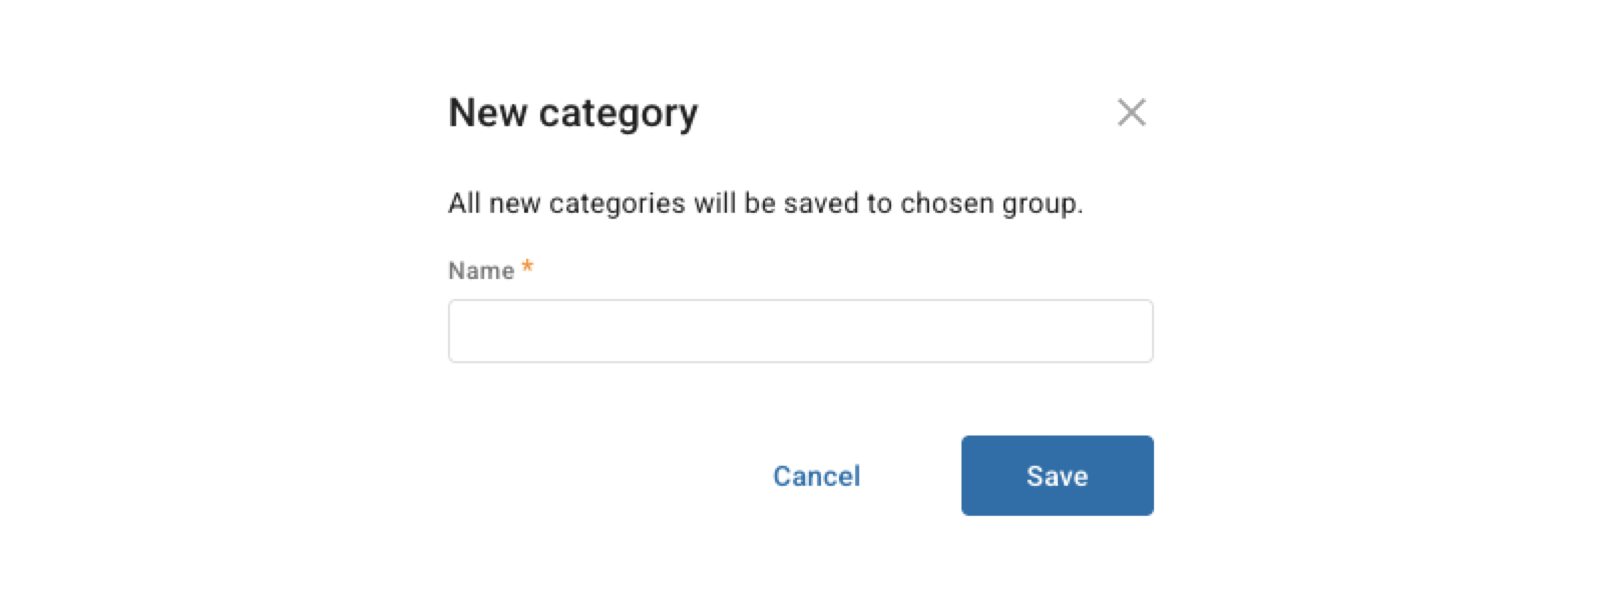
Task: Click the New category dialog title
Action: point(574,112)
